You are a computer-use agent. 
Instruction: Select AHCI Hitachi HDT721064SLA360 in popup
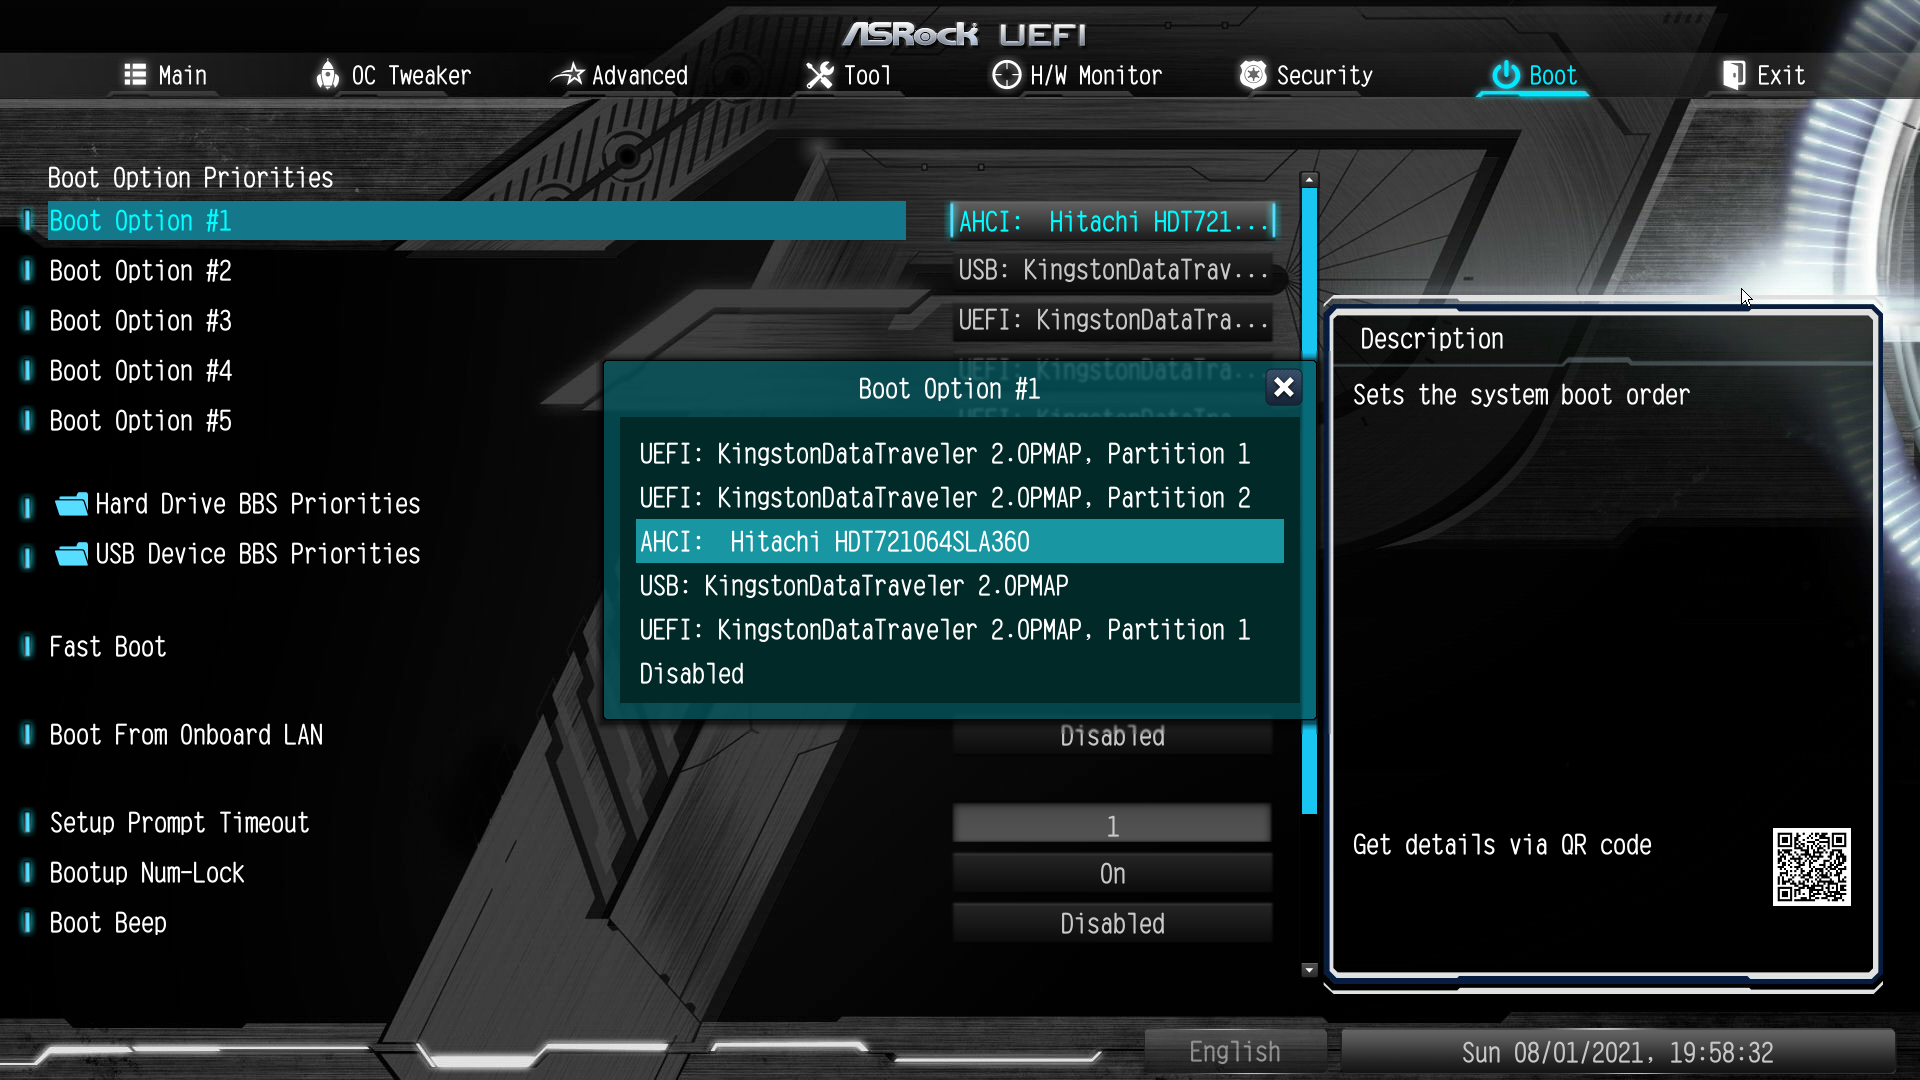[960, 542]
